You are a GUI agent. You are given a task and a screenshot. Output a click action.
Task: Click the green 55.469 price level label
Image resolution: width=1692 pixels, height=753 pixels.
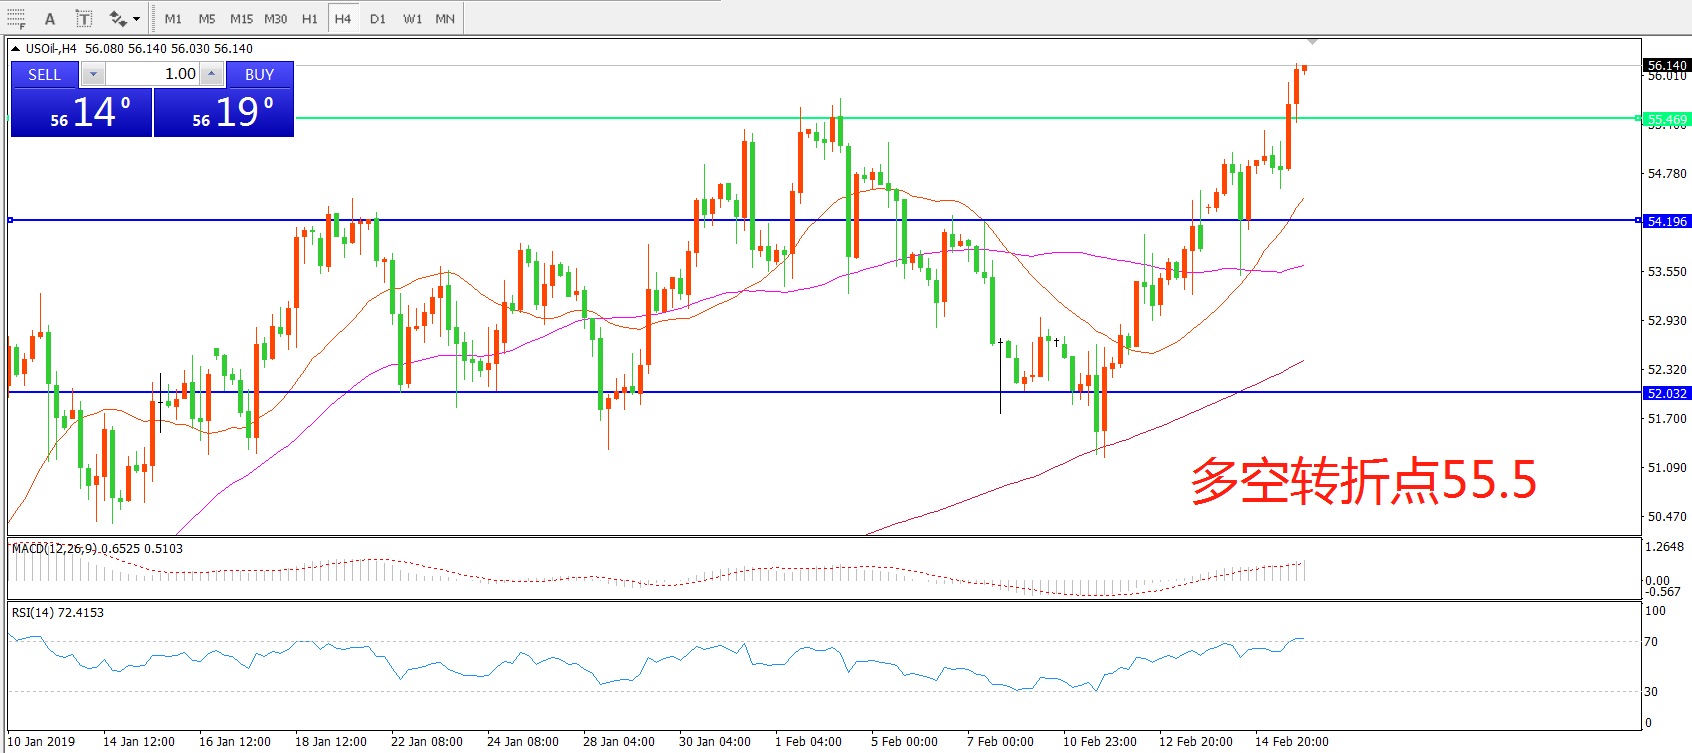1666,120
